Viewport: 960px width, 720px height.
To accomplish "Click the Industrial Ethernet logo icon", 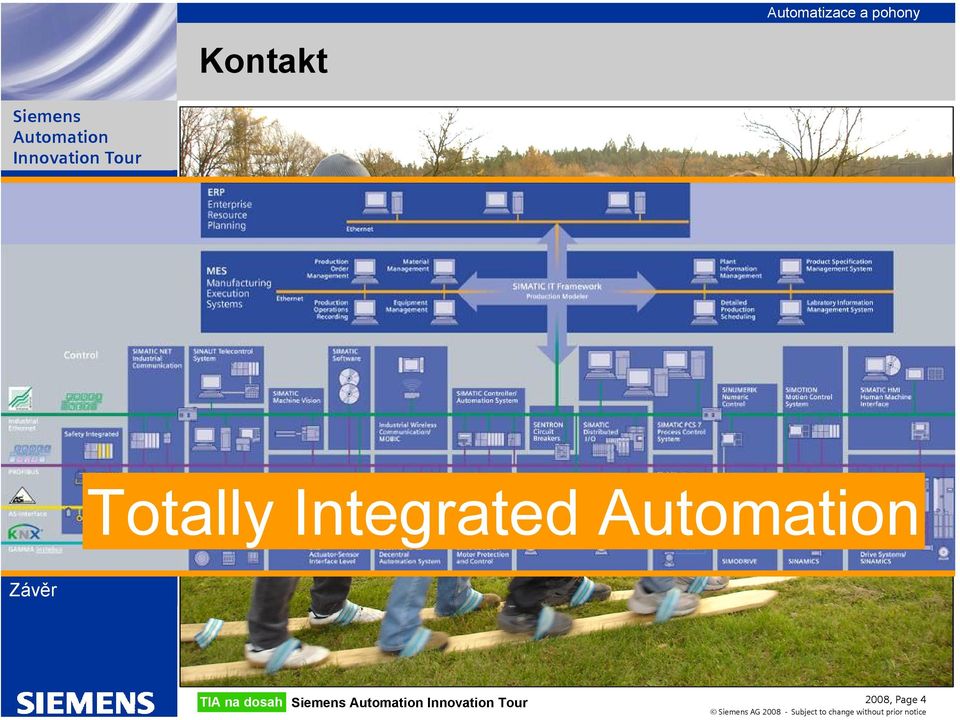I will tap(20, 399).
